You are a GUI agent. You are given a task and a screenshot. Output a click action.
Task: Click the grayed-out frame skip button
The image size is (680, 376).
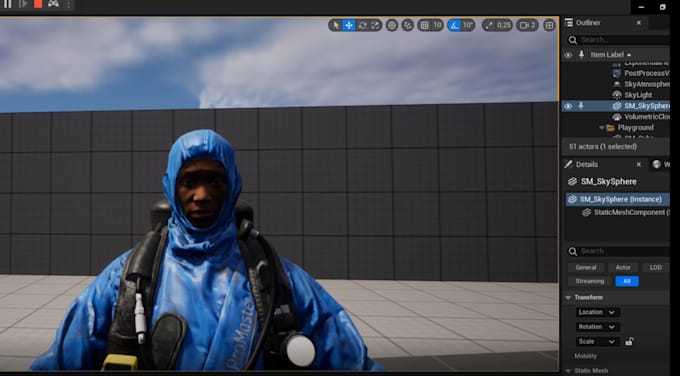23,4
